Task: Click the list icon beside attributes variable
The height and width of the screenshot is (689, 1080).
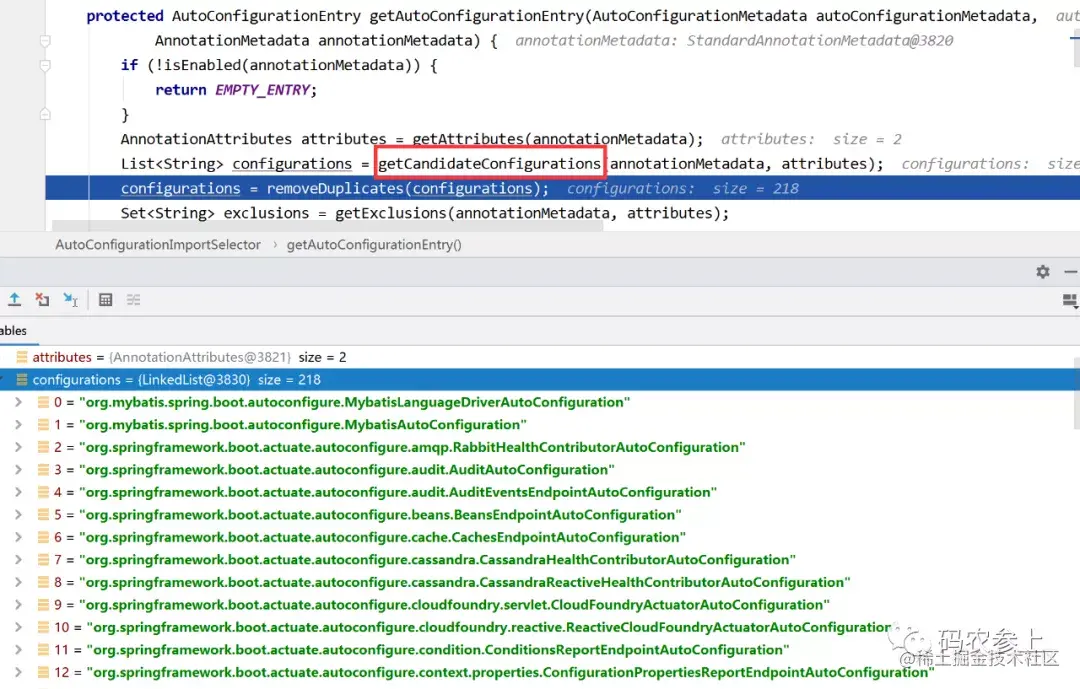Action: (x=22, y=357)
